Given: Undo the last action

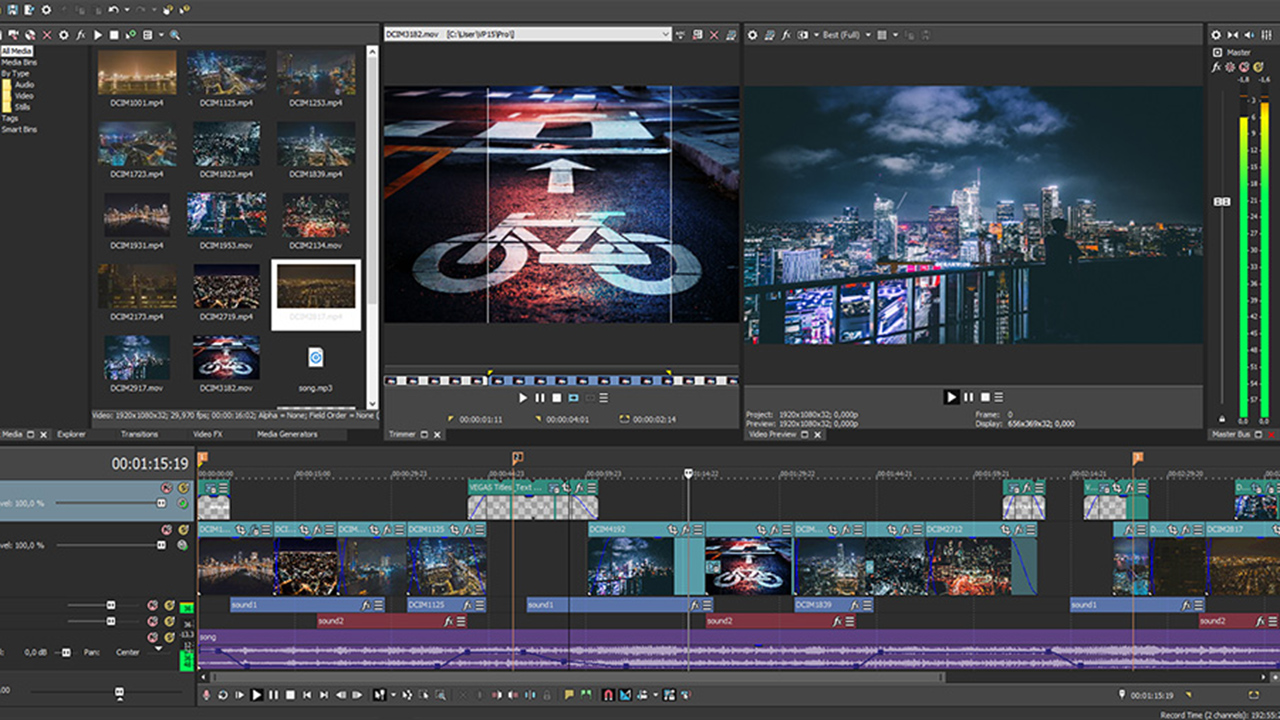Looking at the screenshot, I should click(x=112, y=10).
